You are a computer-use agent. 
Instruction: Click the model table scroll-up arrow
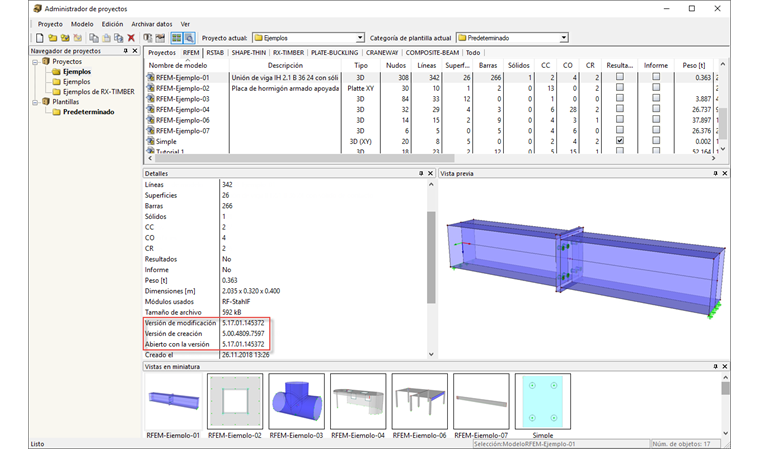click(723, 64)
